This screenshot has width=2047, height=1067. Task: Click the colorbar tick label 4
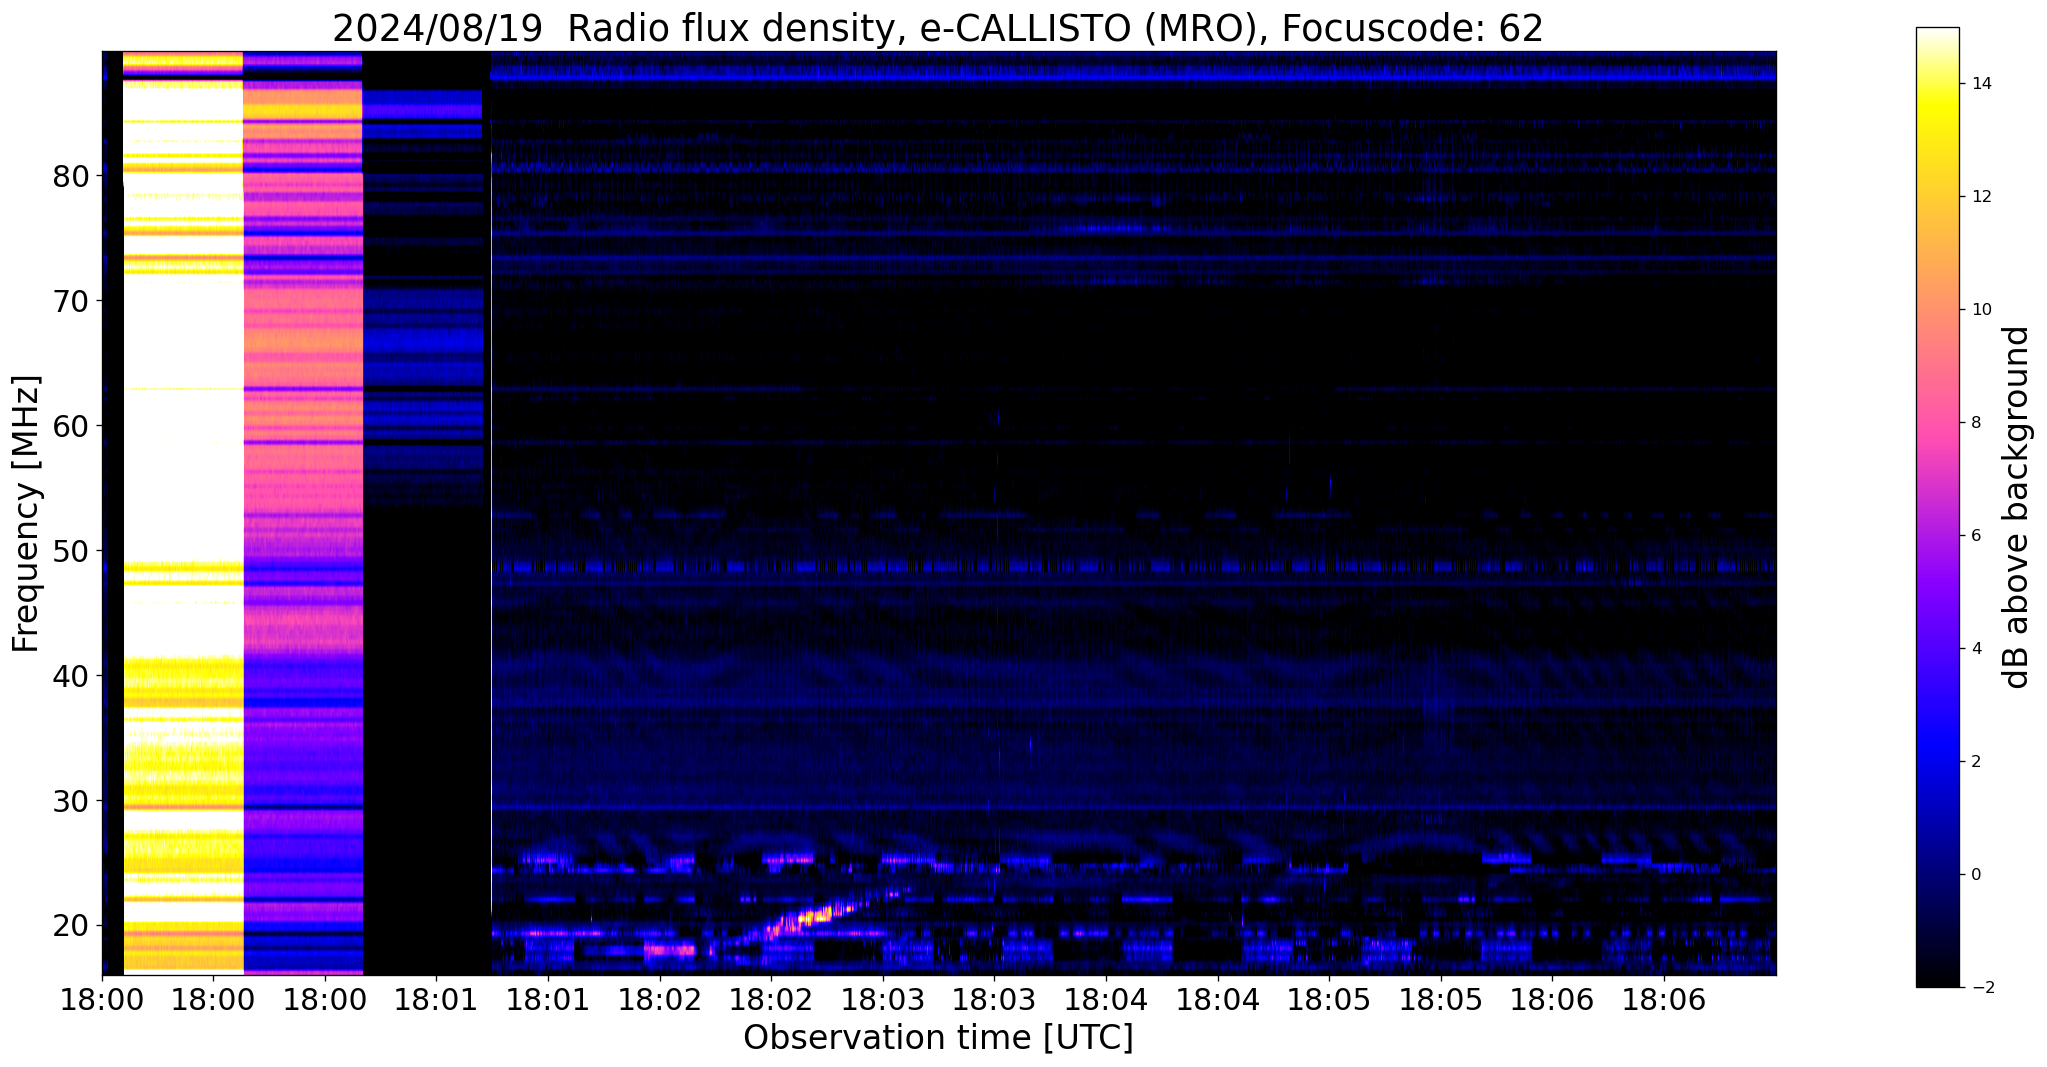pos(1975,649)
